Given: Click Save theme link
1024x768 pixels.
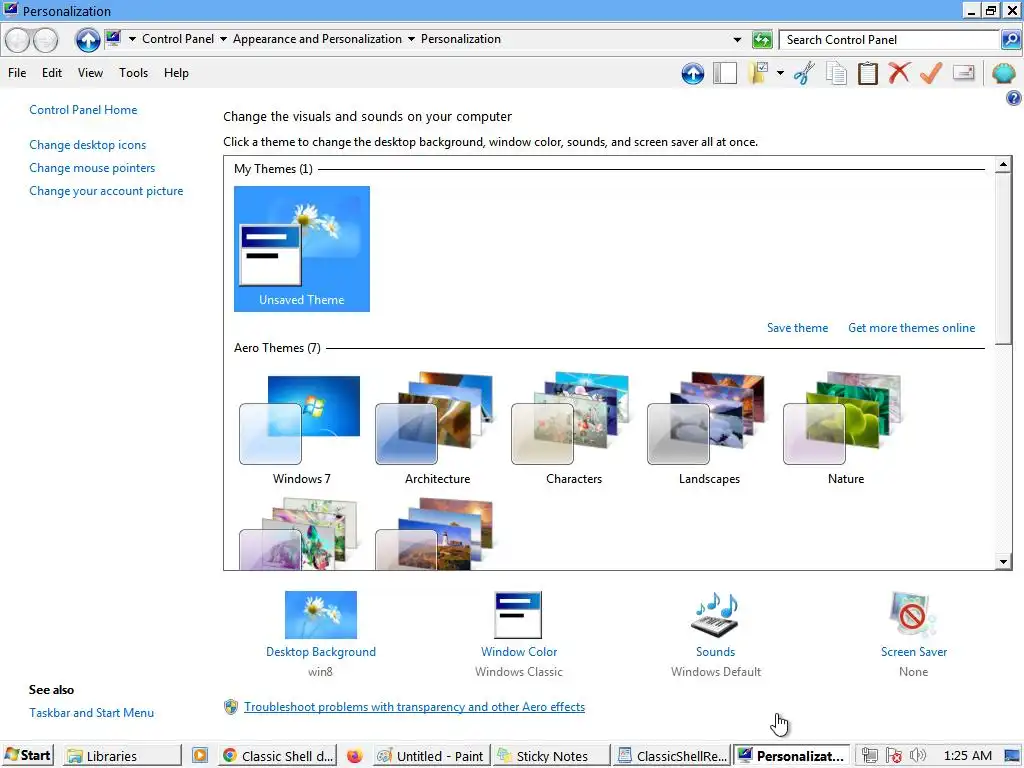Looking at the screenshot, I should click(x=797, y=328).
